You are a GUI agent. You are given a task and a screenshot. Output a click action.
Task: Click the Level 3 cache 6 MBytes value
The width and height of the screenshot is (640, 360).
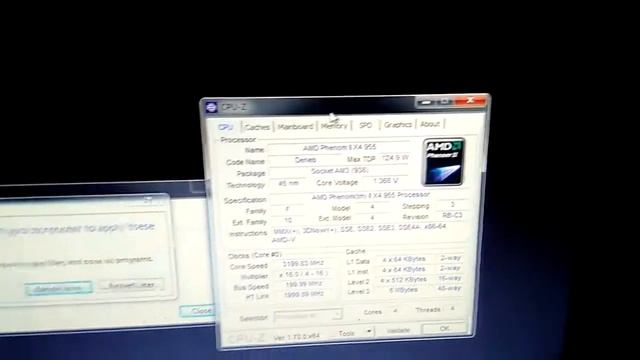pos(404,290)
